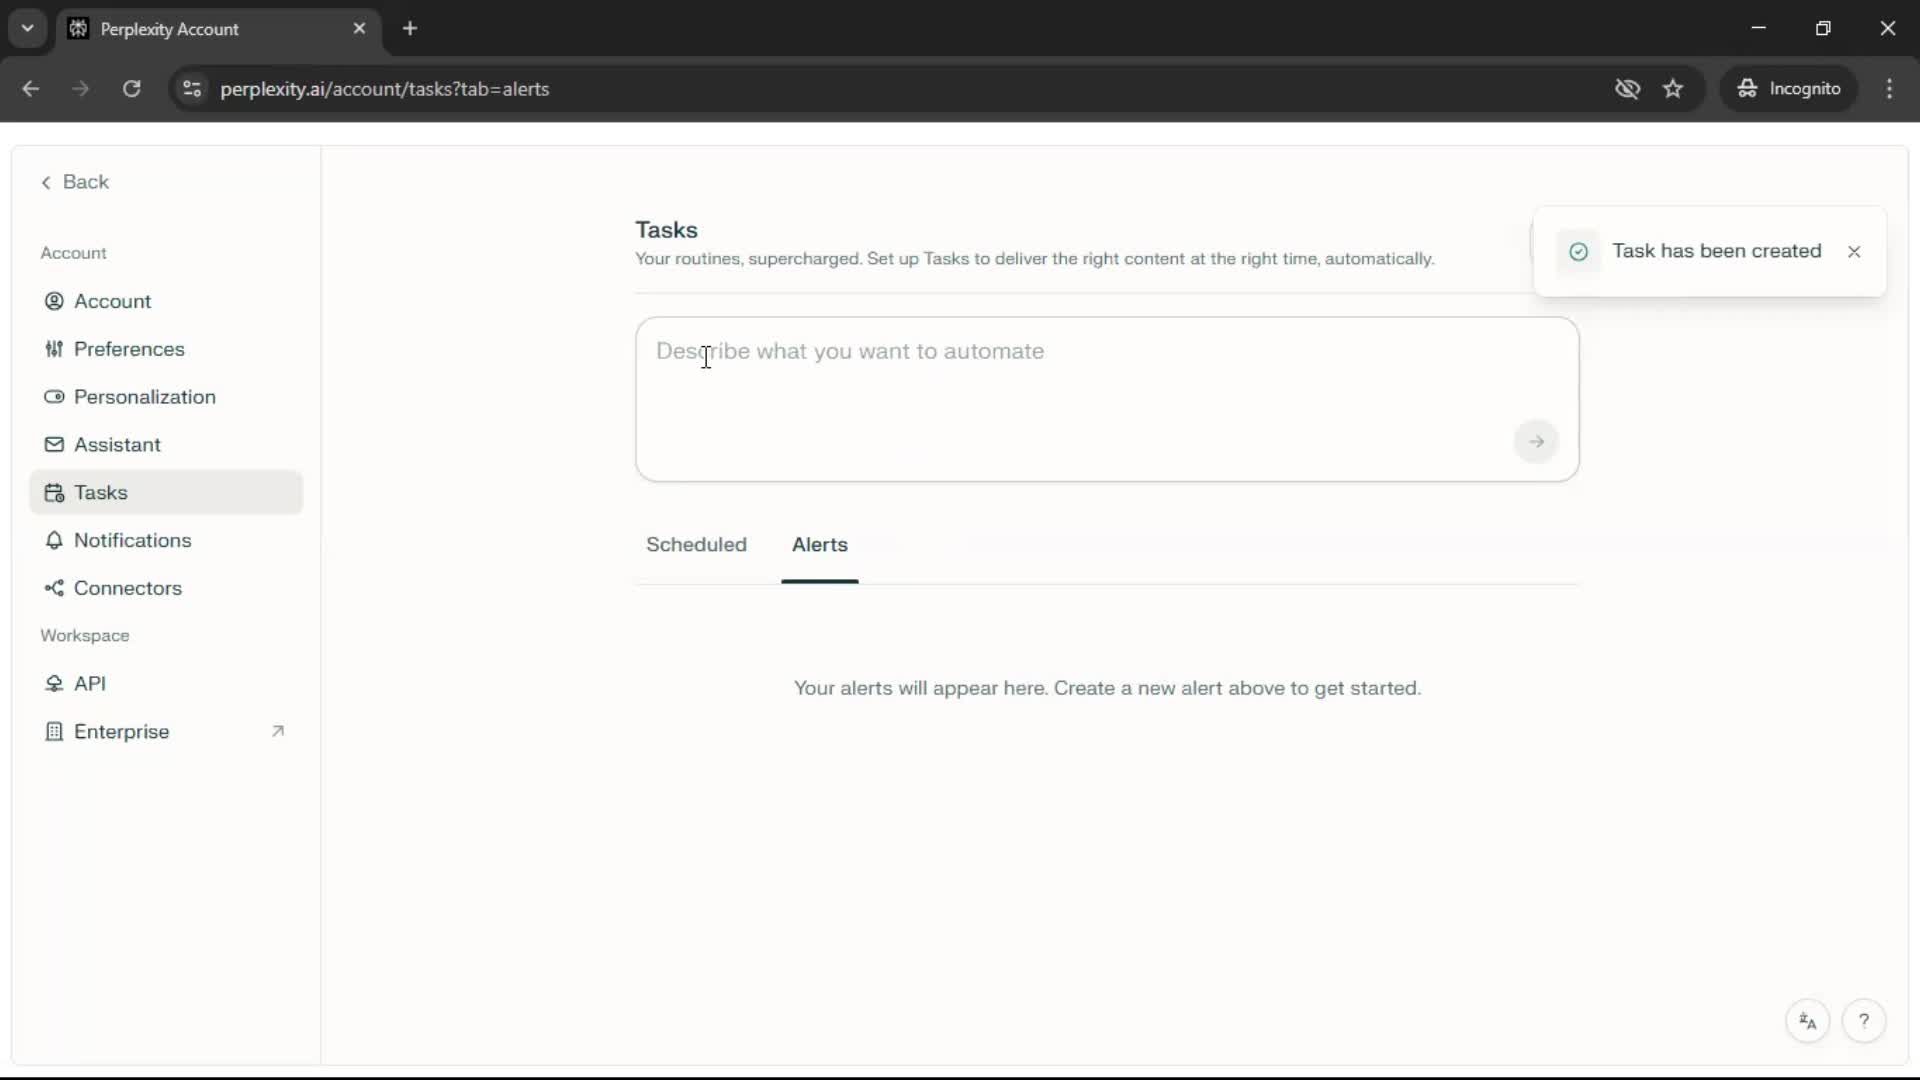
Task: Select the Alerts tab
Action: click(x=819, y=545)
